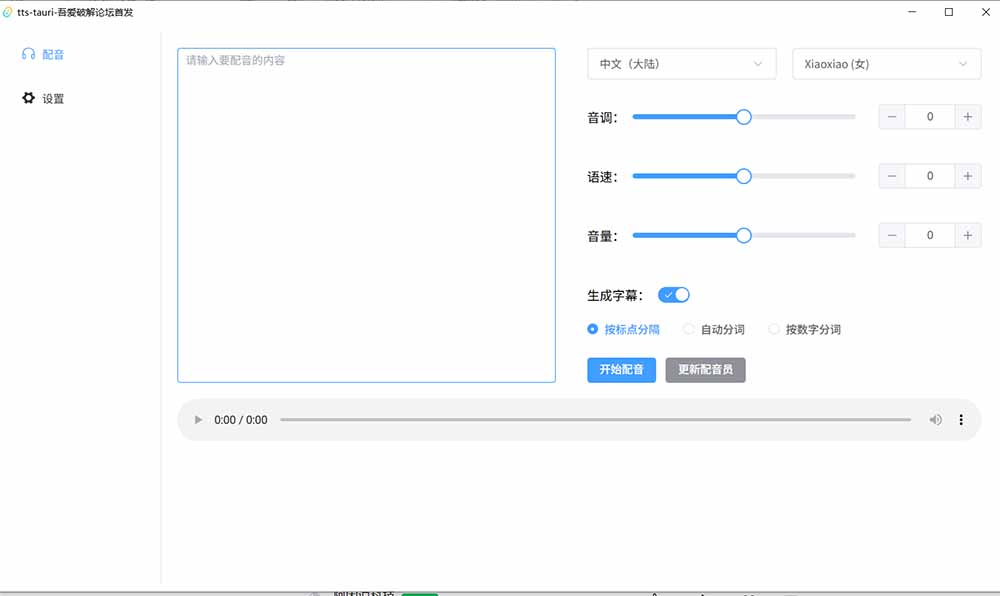Click the 更新配音员 update voices button
This screenshot has width=1000, height=596.
(x=705, y=370)
